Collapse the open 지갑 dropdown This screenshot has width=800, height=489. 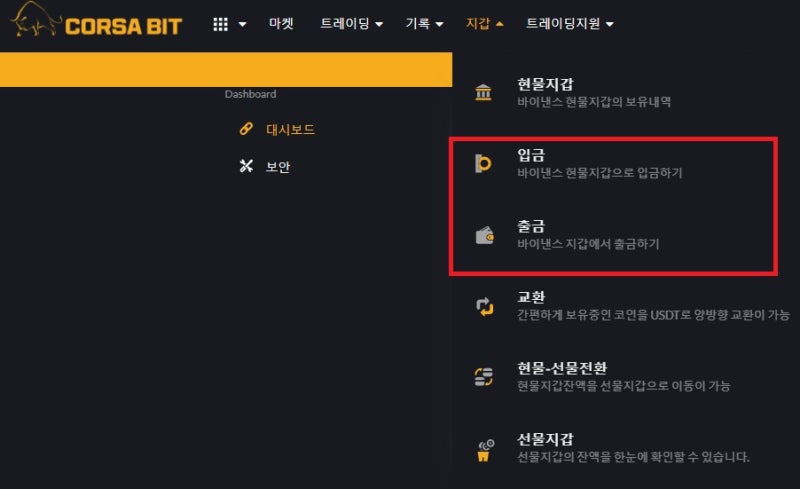(x=485, y=23)
